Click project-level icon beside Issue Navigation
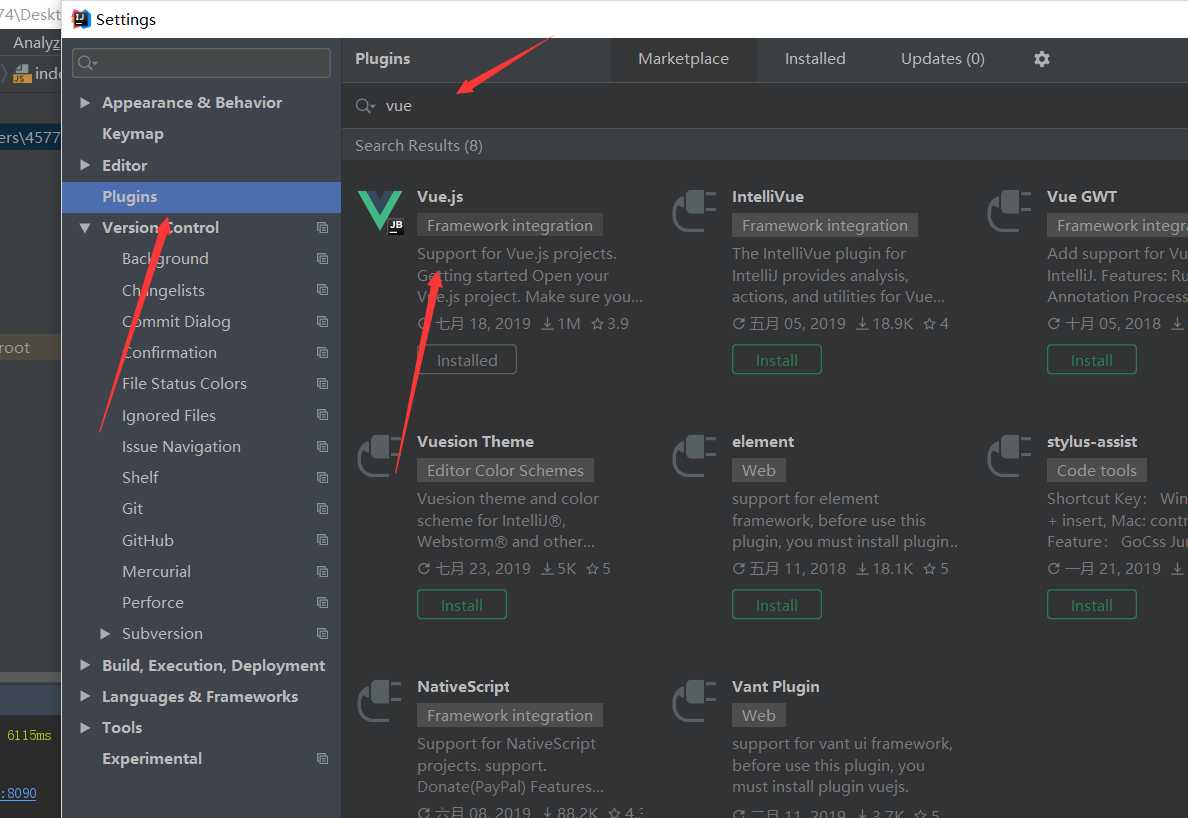The image size is (1188, 818). pos(322,446)
